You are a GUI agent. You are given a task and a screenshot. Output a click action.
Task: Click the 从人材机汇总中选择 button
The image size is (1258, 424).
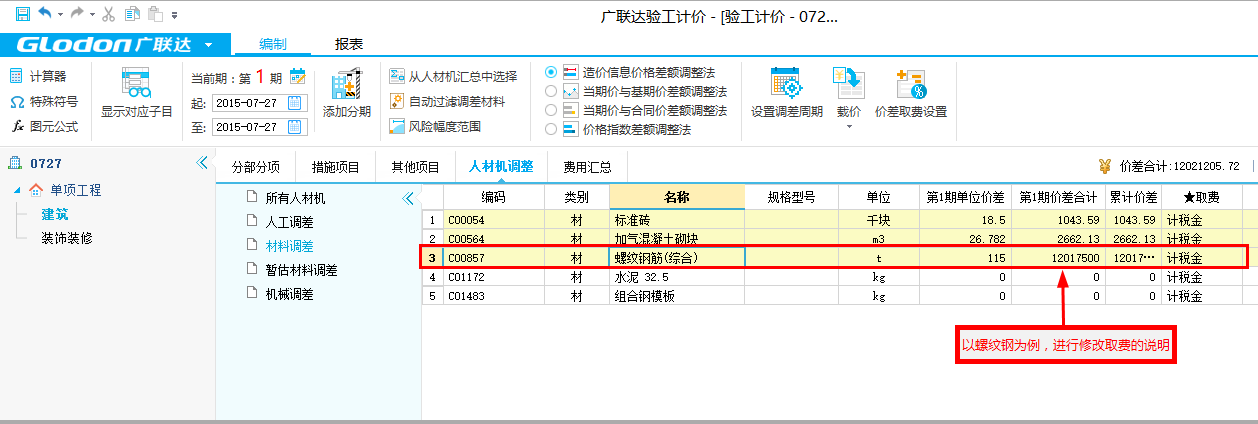pyautogui.click(x=453, y=76)
